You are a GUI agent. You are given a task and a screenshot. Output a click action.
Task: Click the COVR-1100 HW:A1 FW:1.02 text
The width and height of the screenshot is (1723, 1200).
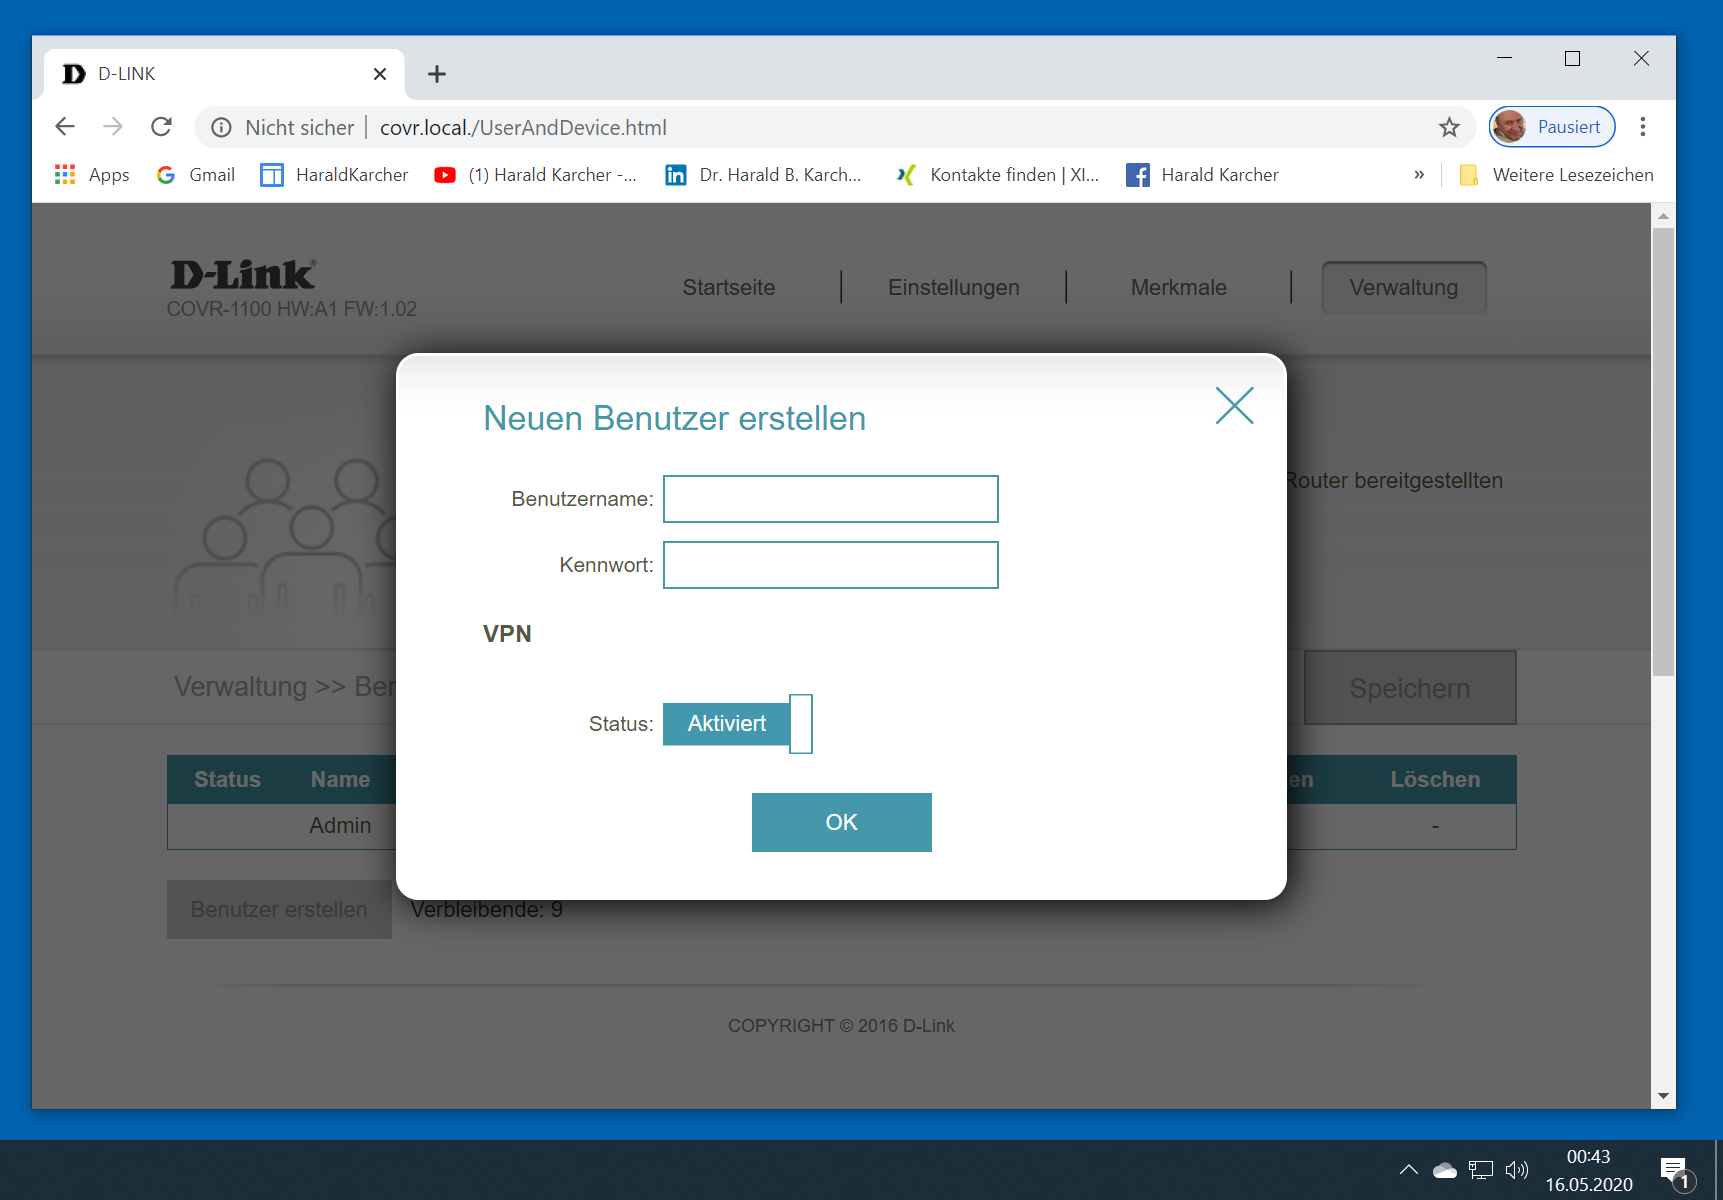292,309
